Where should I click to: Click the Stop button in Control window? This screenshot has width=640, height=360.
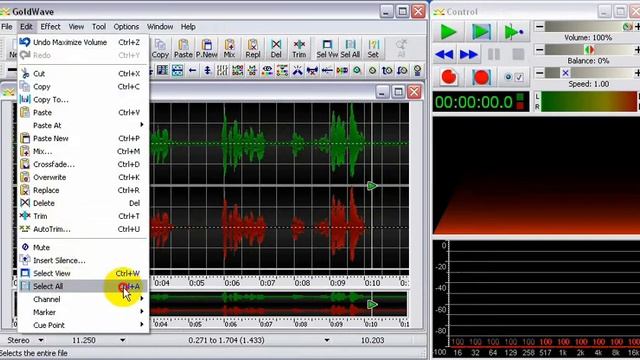518,54
